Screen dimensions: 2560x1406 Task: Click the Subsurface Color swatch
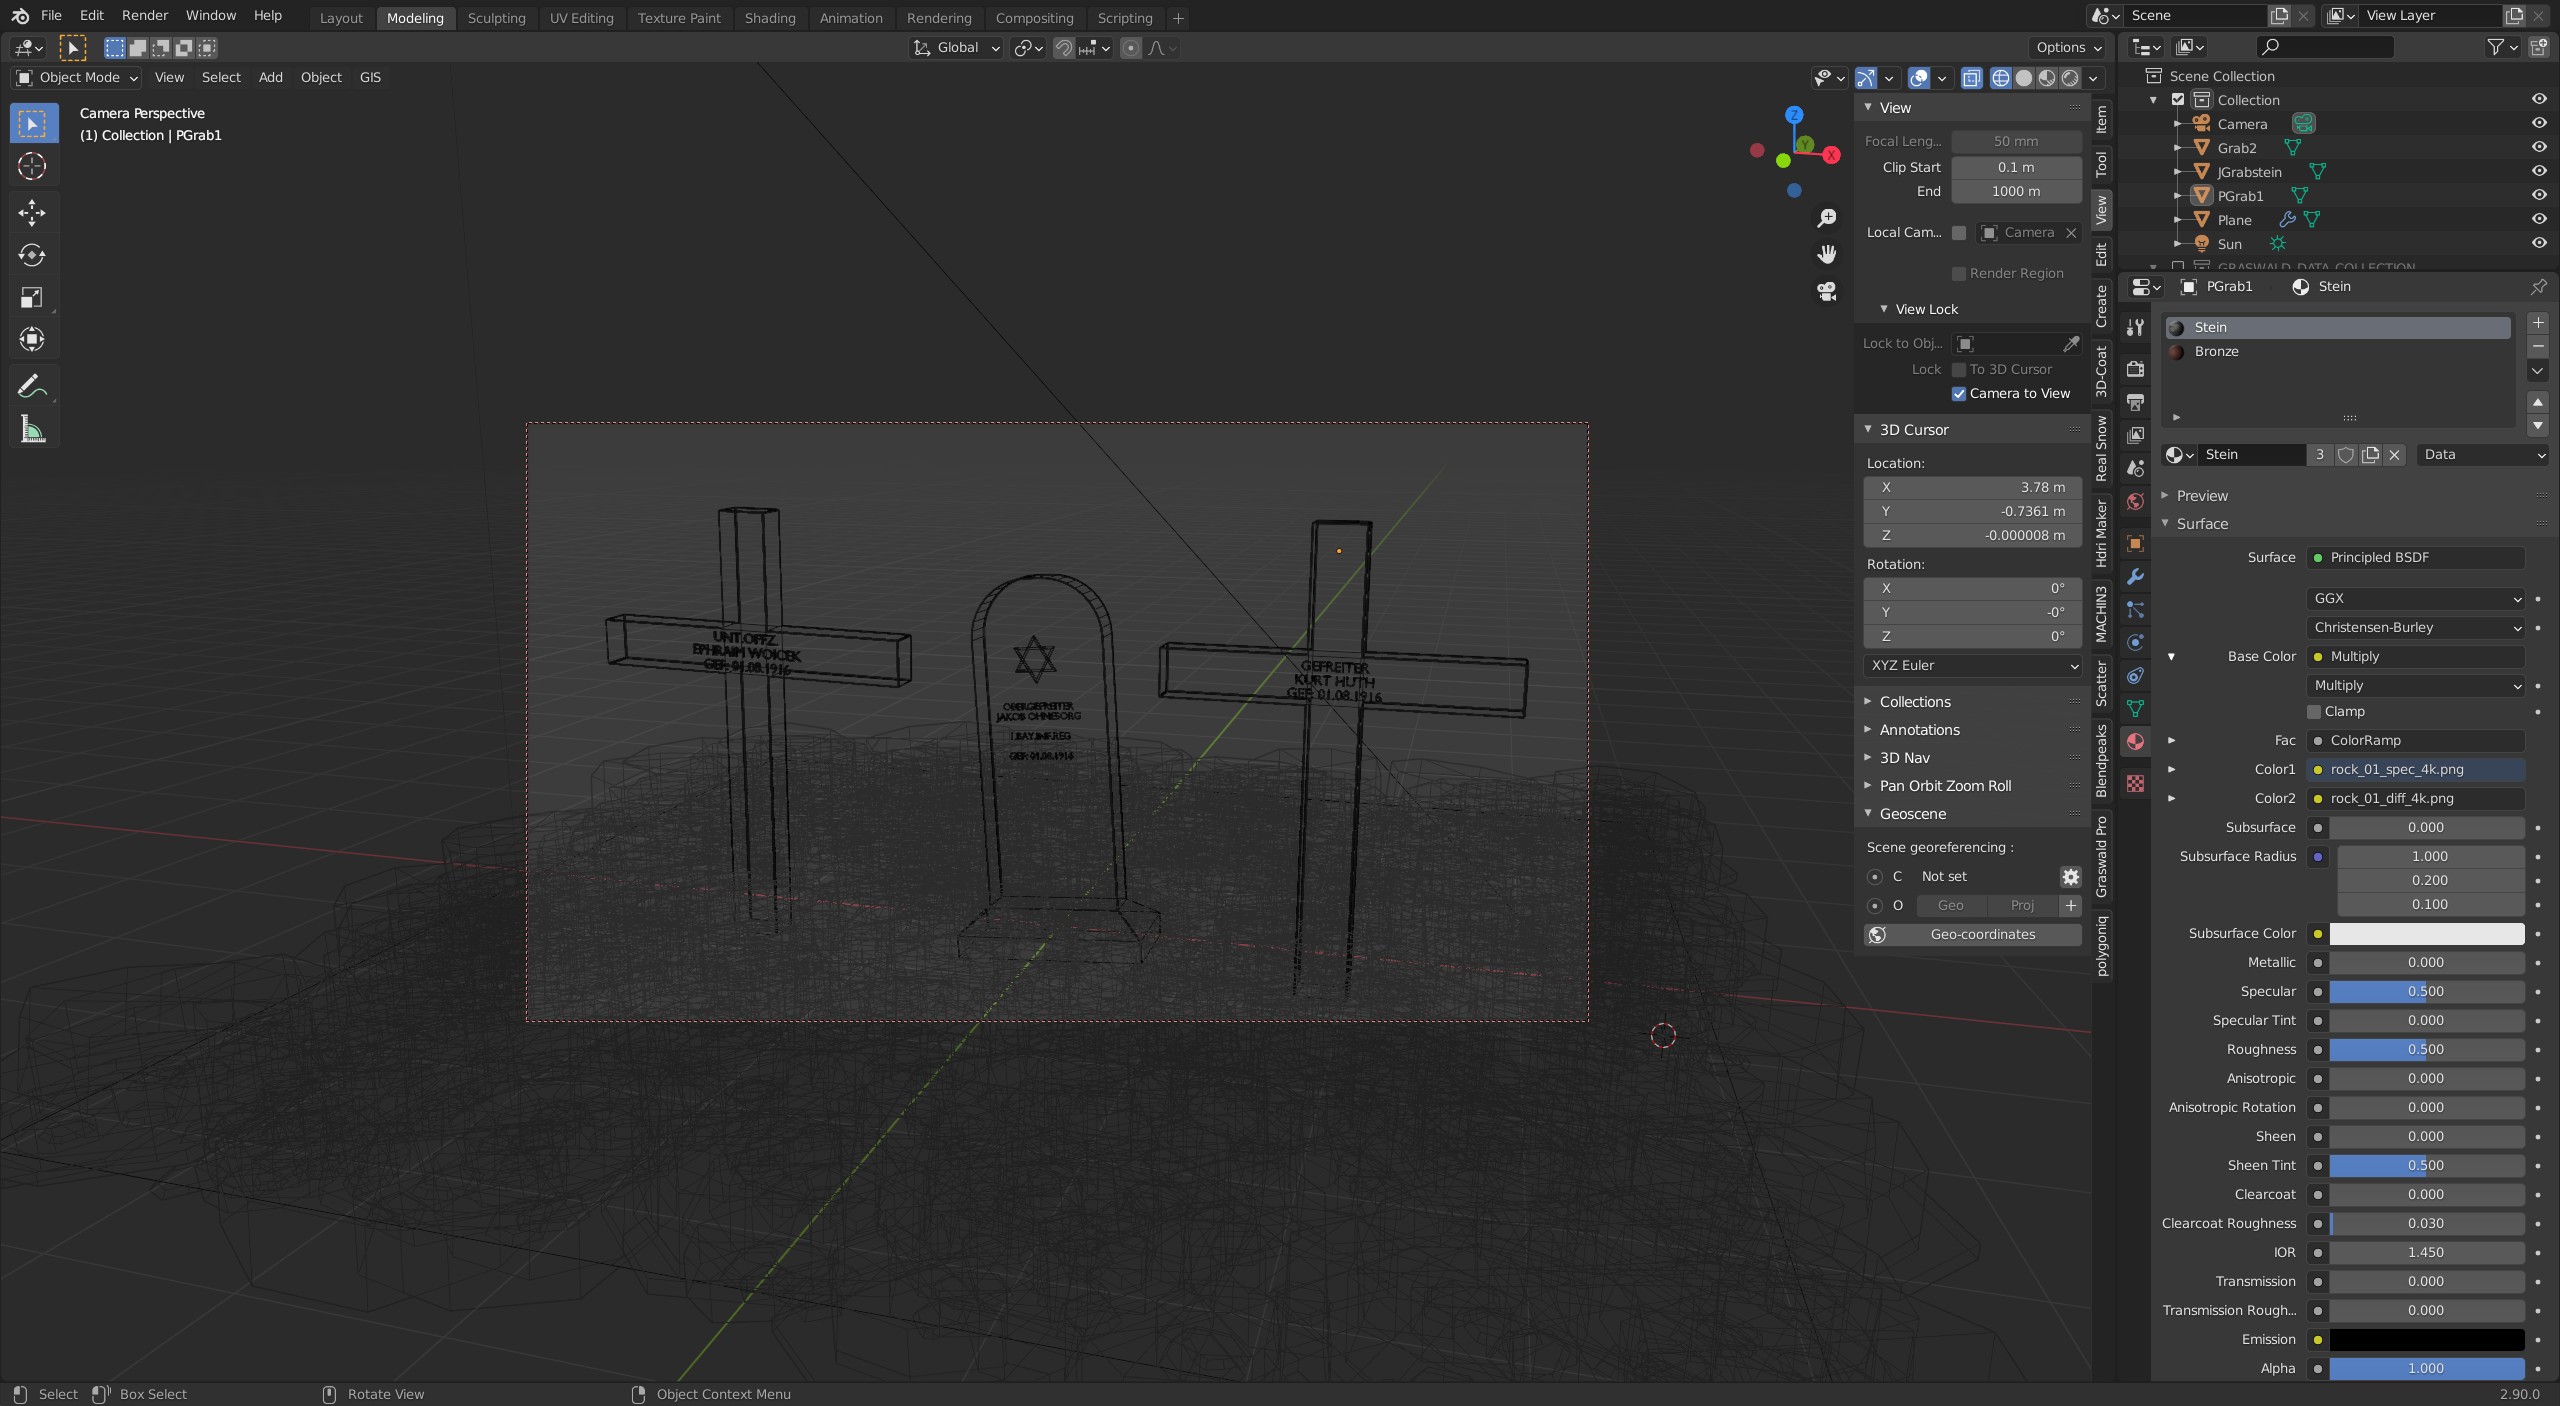[2426, 934]
